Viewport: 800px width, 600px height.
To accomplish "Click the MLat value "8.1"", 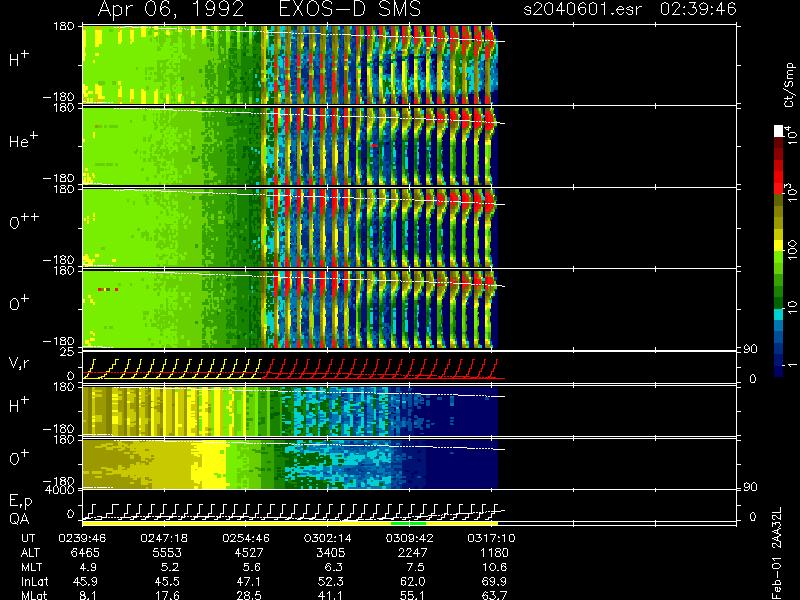I will (88, 595).
